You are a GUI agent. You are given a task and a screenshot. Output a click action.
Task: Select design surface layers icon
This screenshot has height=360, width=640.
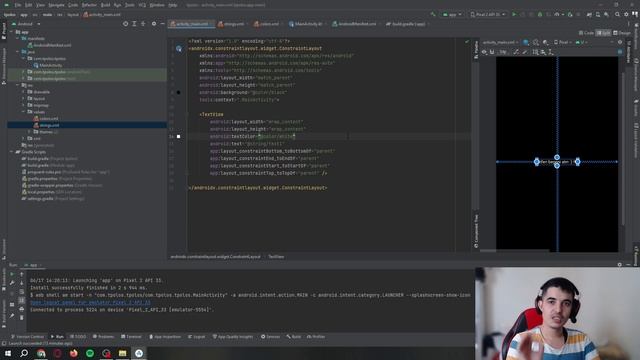pyautogui.click(x=526, y=42)
